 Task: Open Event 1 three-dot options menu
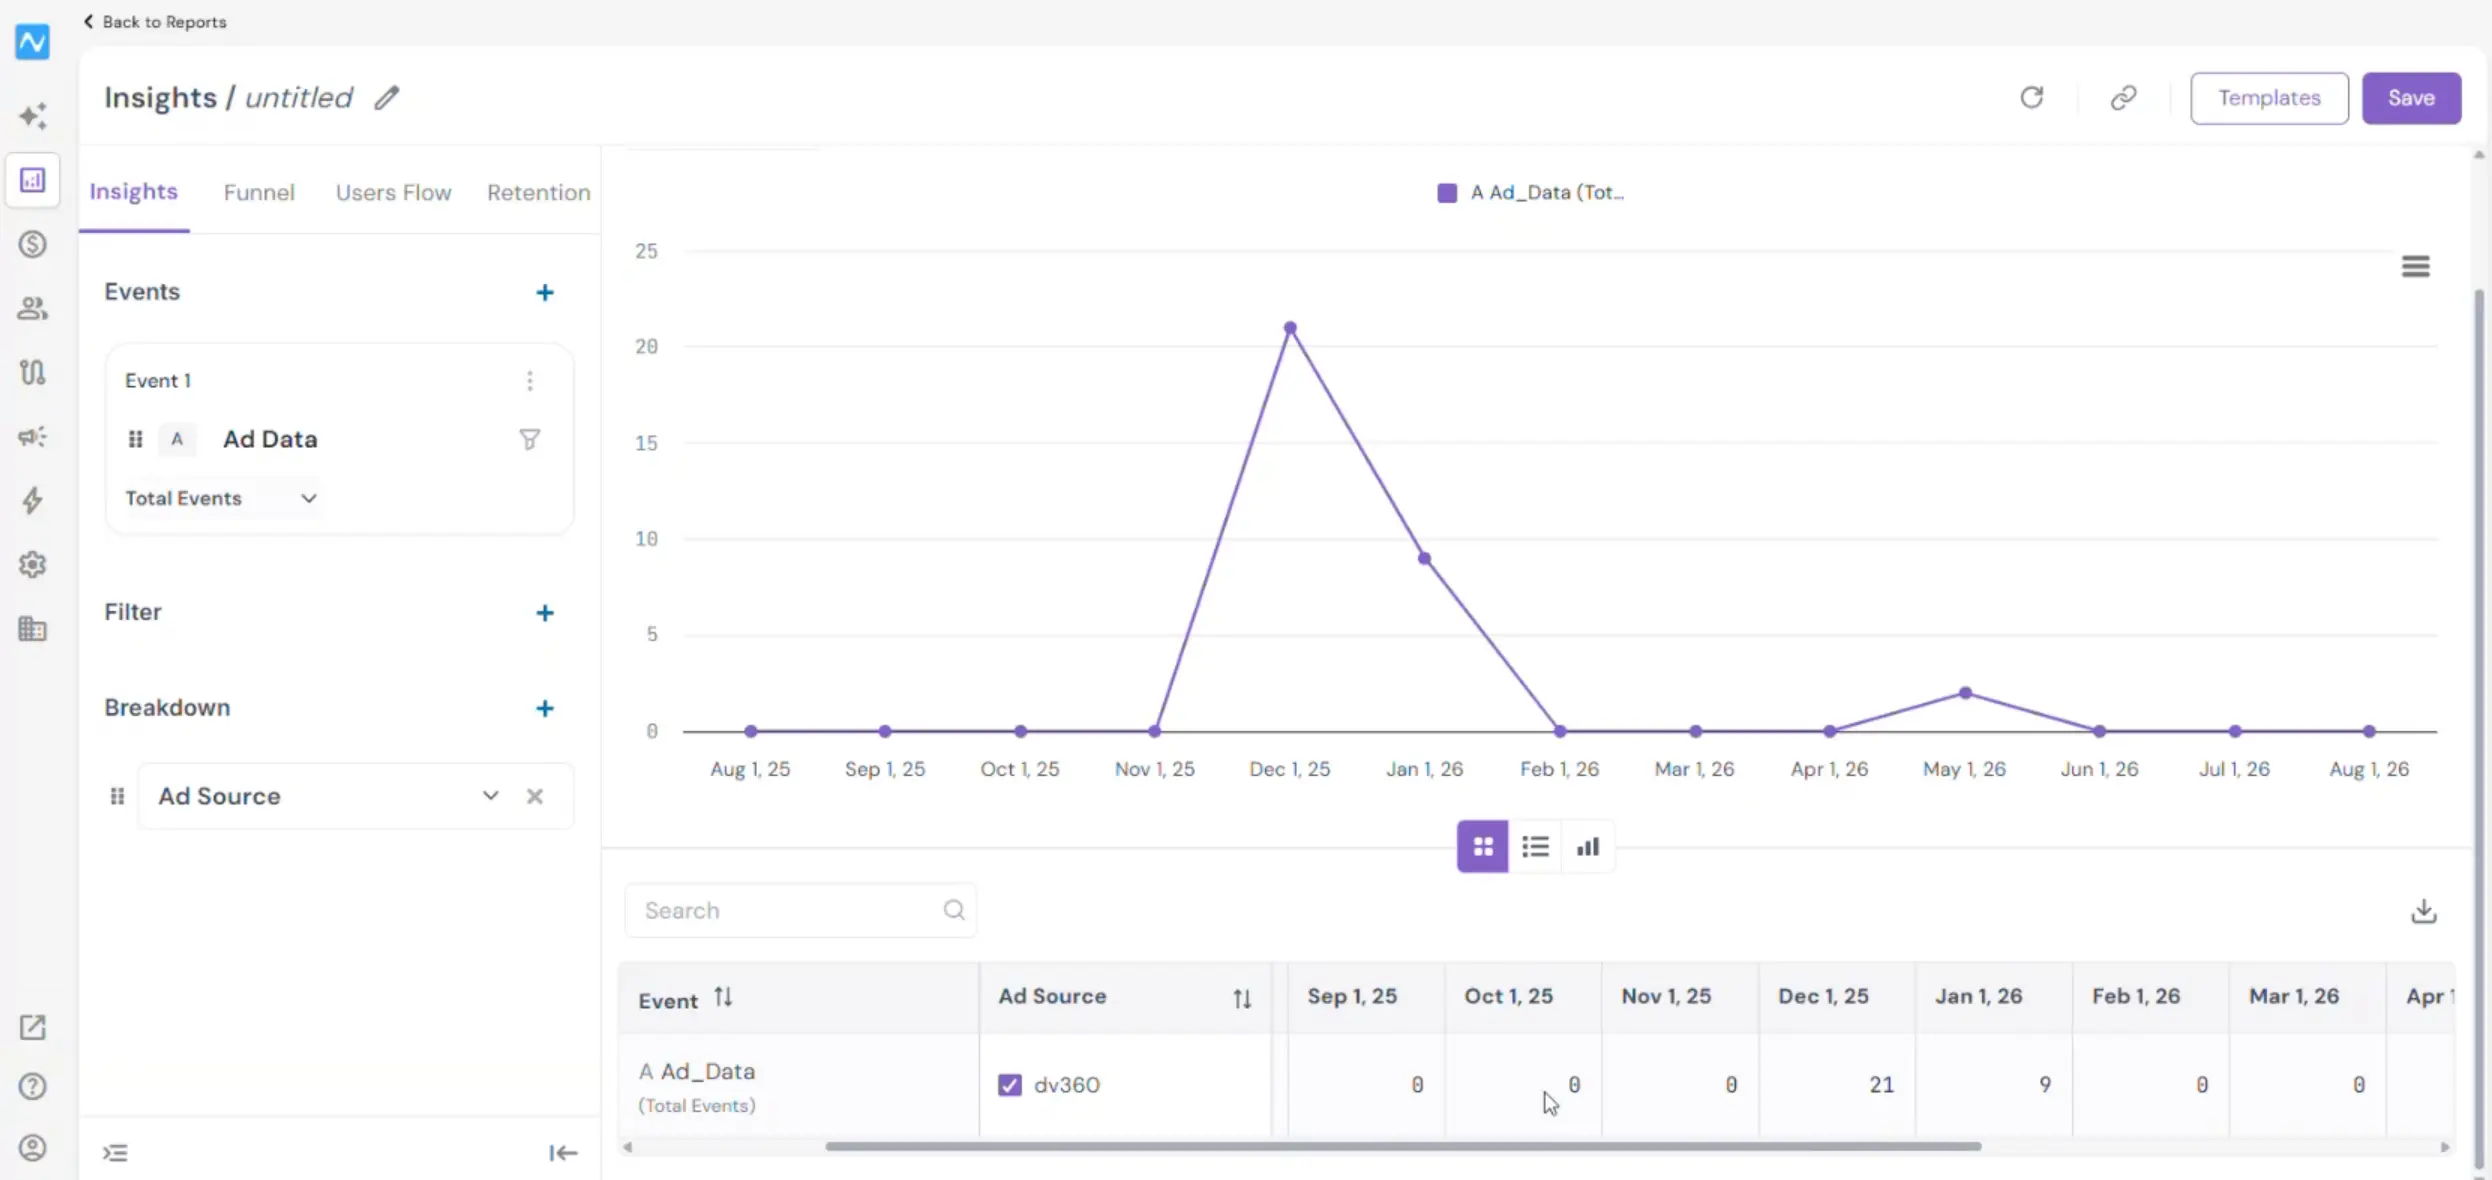[530, 381]
